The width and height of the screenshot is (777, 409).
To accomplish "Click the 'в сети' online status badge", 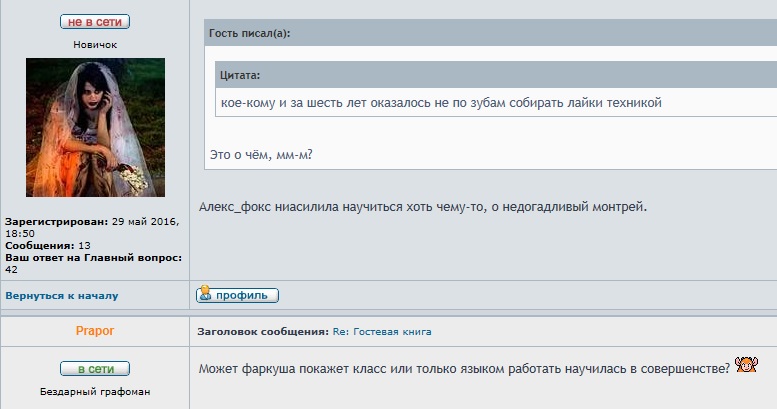I will [95, 369].
